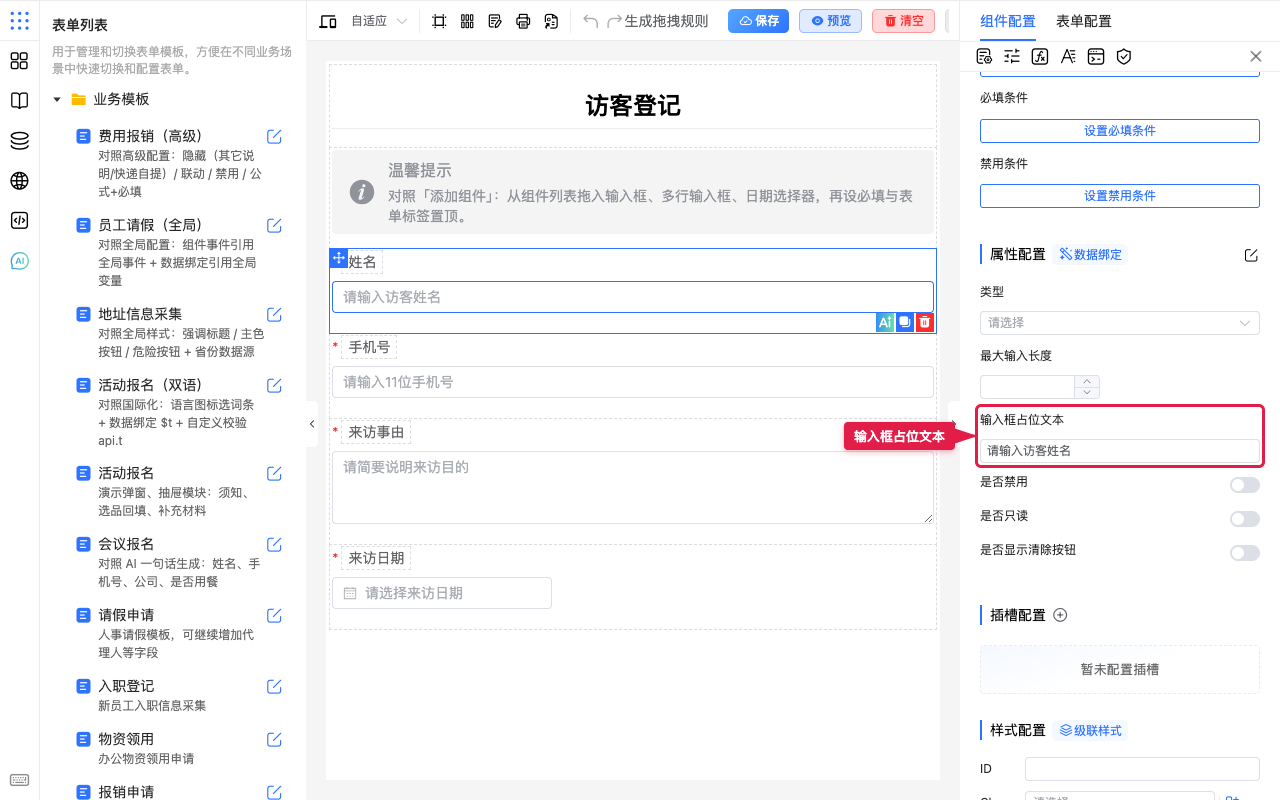Switch to 组件配置 tab
Screen dimensions: 1280x800
(x=1008, y=21)
